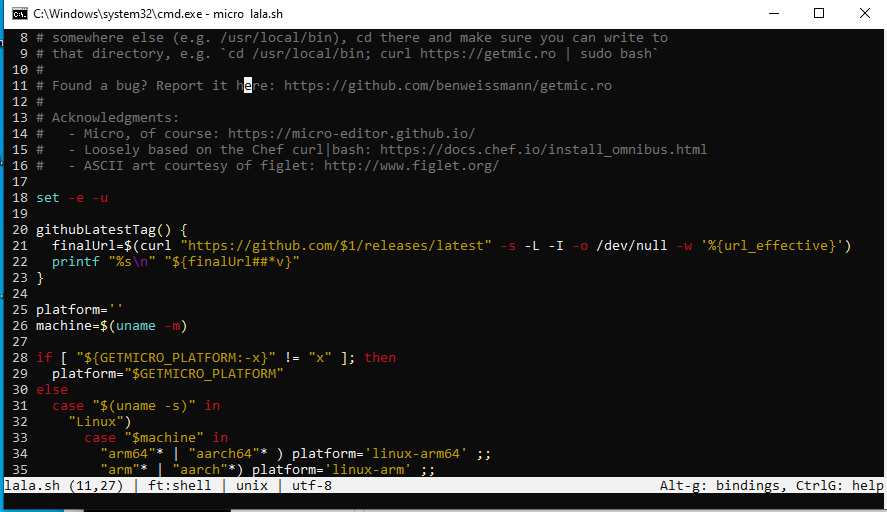Click the 'if' keyword on line 28

click(x=44, y=358)
